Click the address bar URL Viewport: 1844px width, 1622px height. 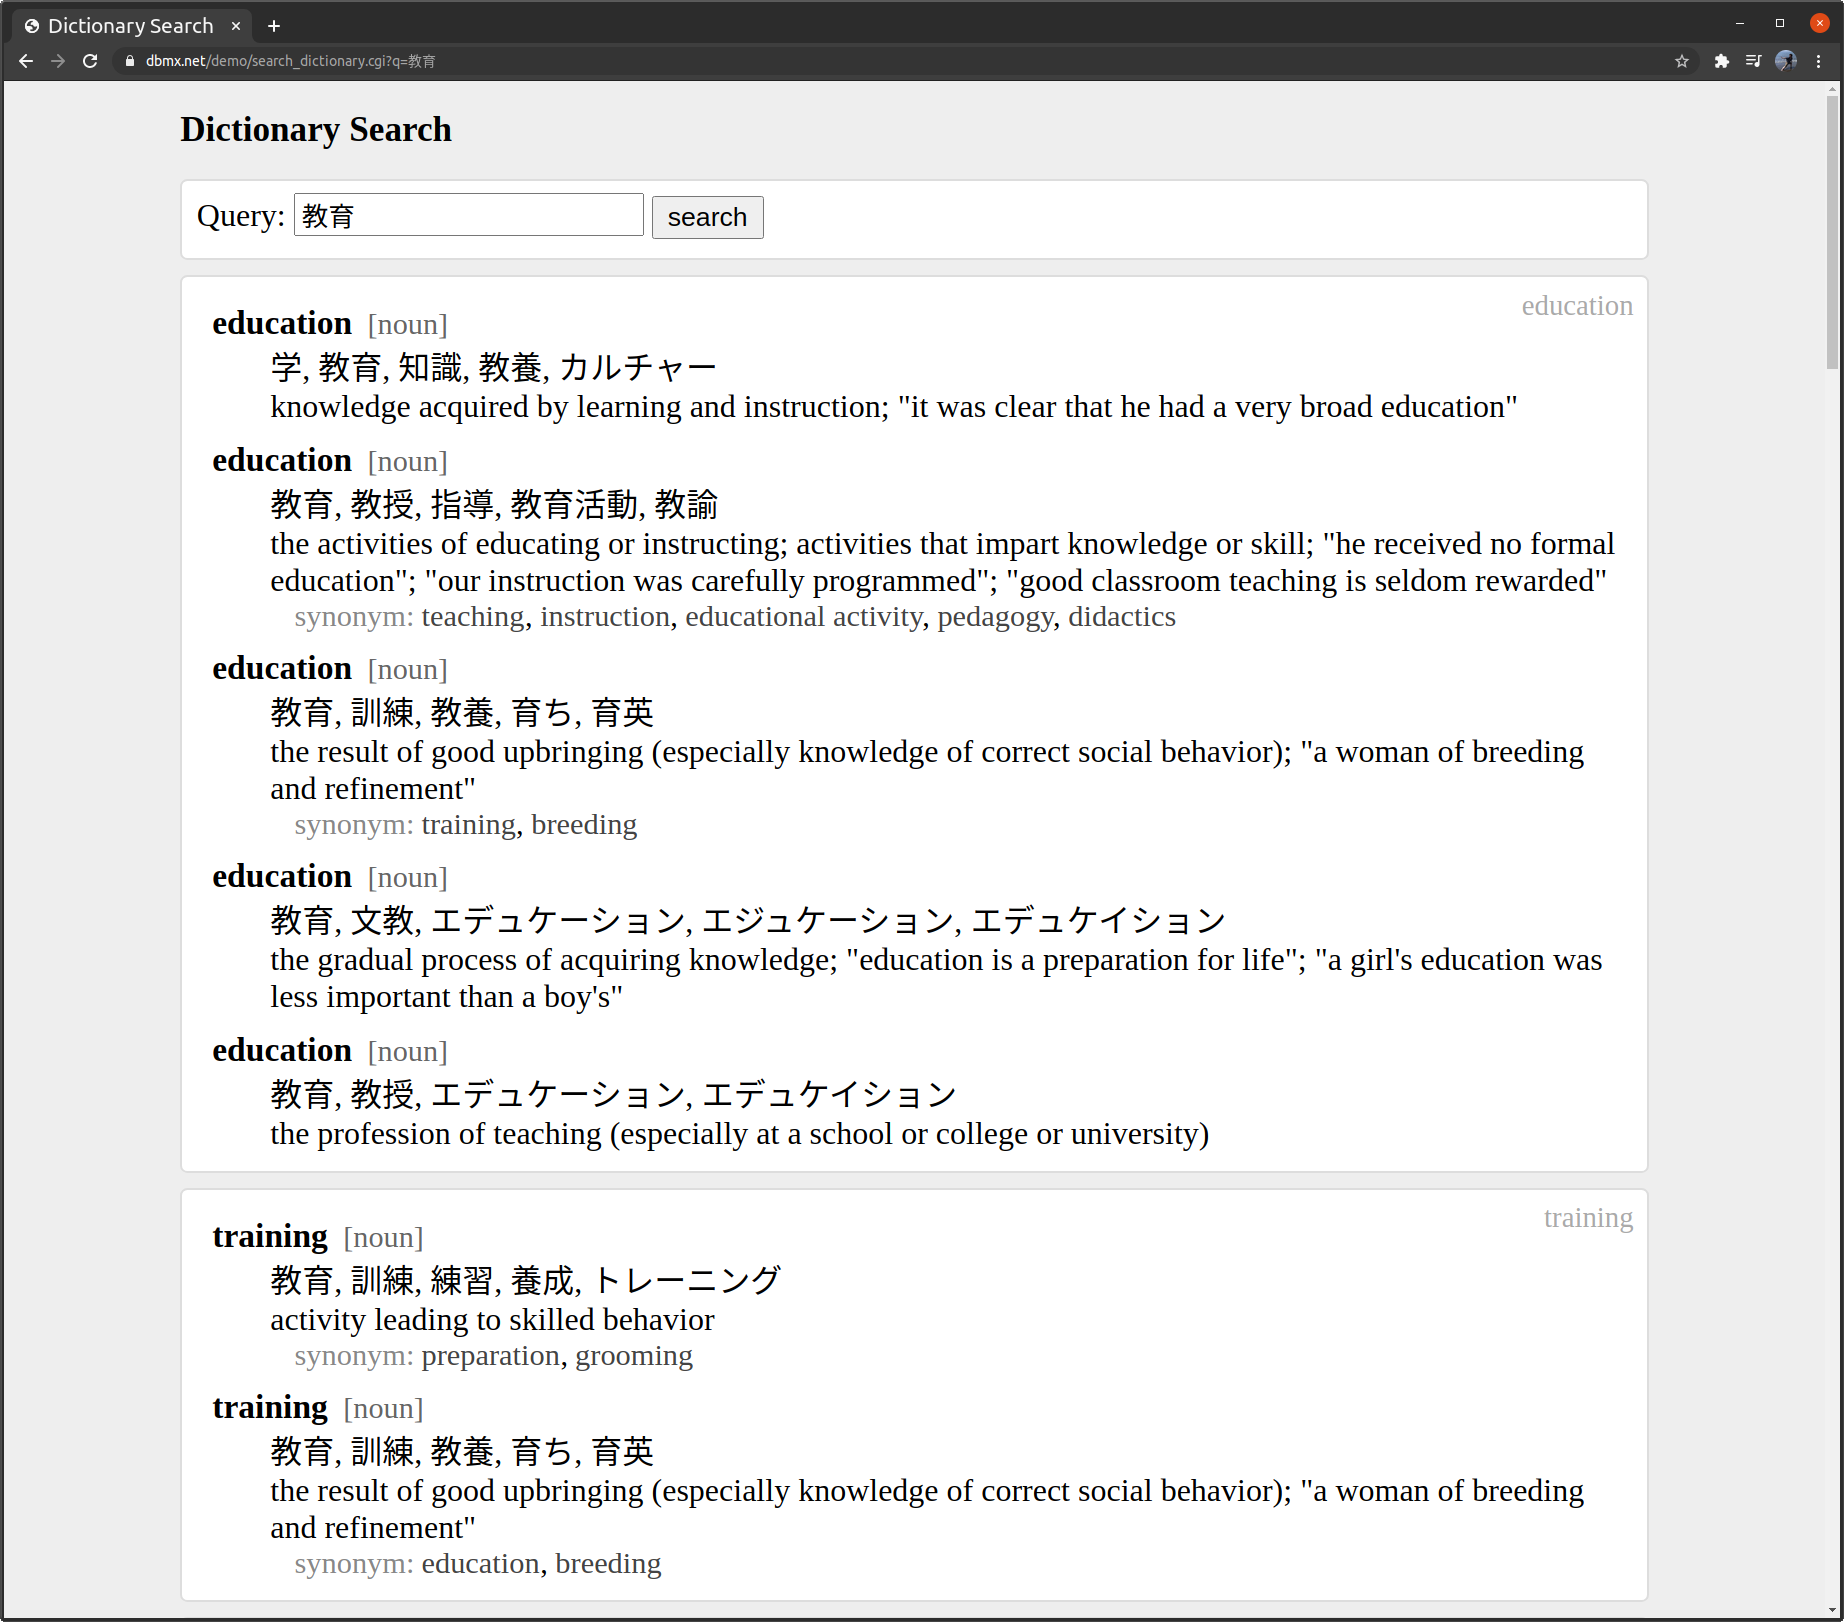tap(290, 61)
